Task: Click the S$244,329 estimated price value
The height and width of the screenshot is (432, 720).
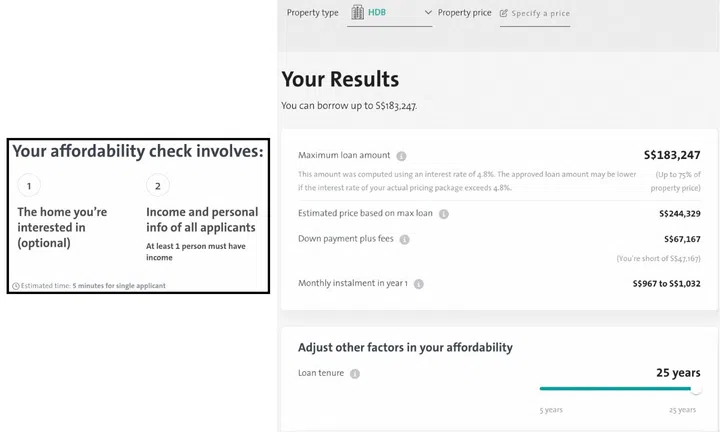Action: pyautogui.click(x=679, y=214)
